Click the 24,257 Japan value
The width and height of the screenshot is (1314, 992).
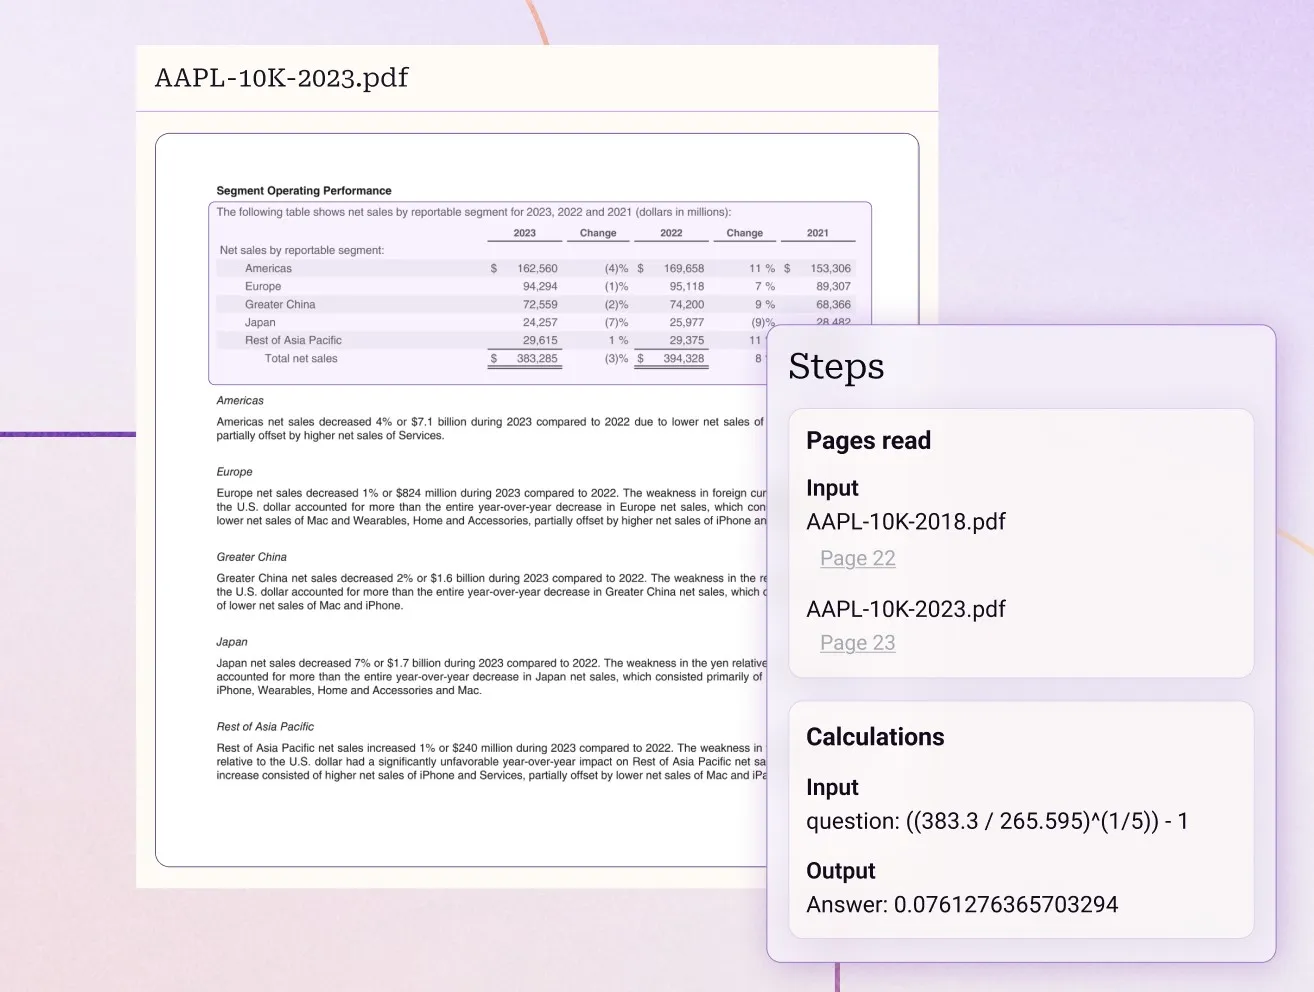(x=540, y=323)
